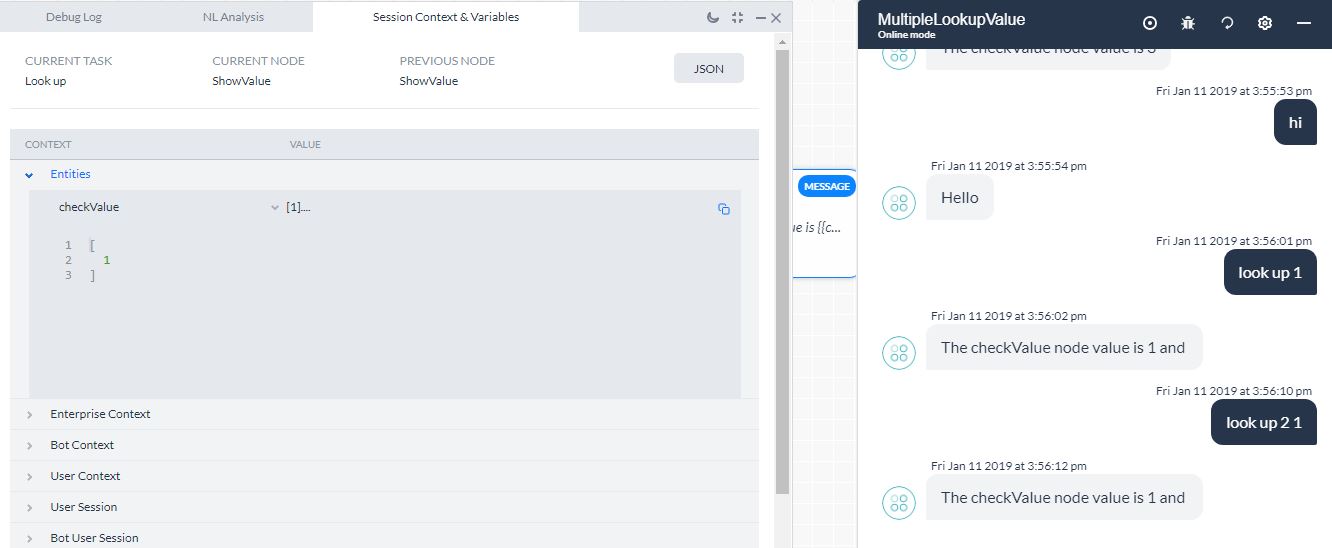Click the blue MESSAGE node label
Screen dimensions: 1332x548
point(827,186)
